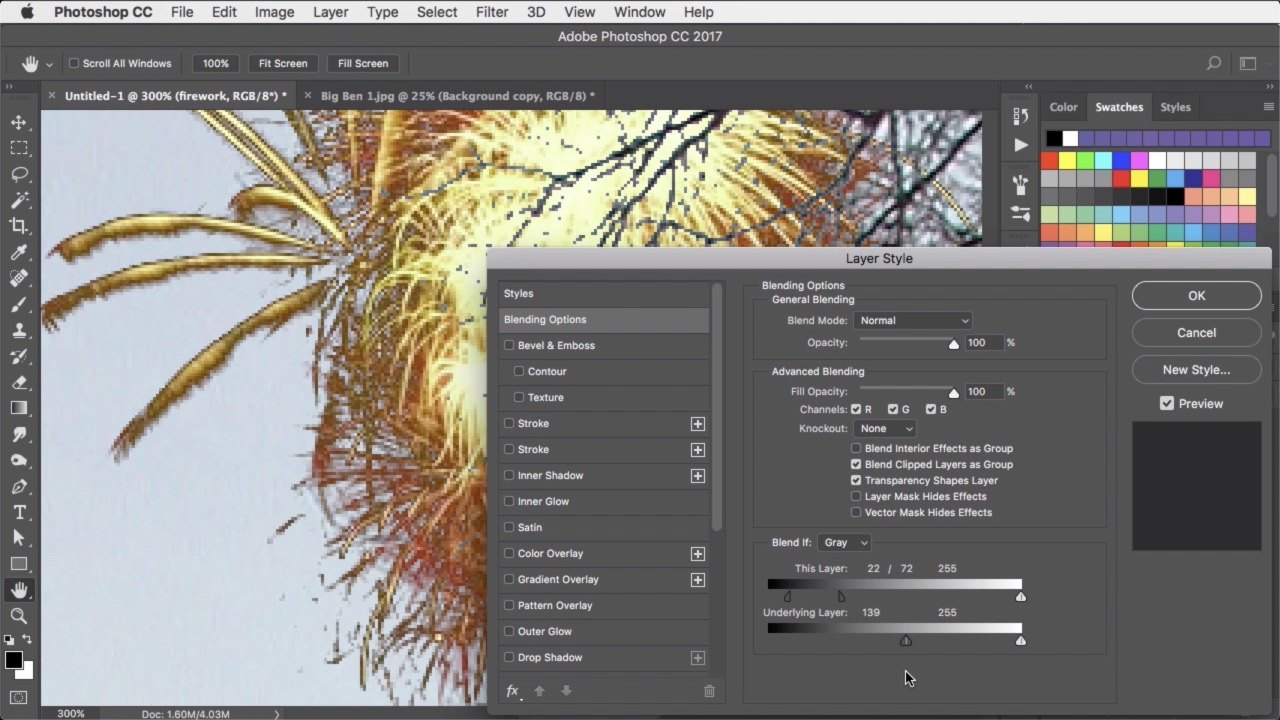Select the Crop tool
Image resolution: width=1280 pixels, height=720 pixels.
click(x=19, y=226)
